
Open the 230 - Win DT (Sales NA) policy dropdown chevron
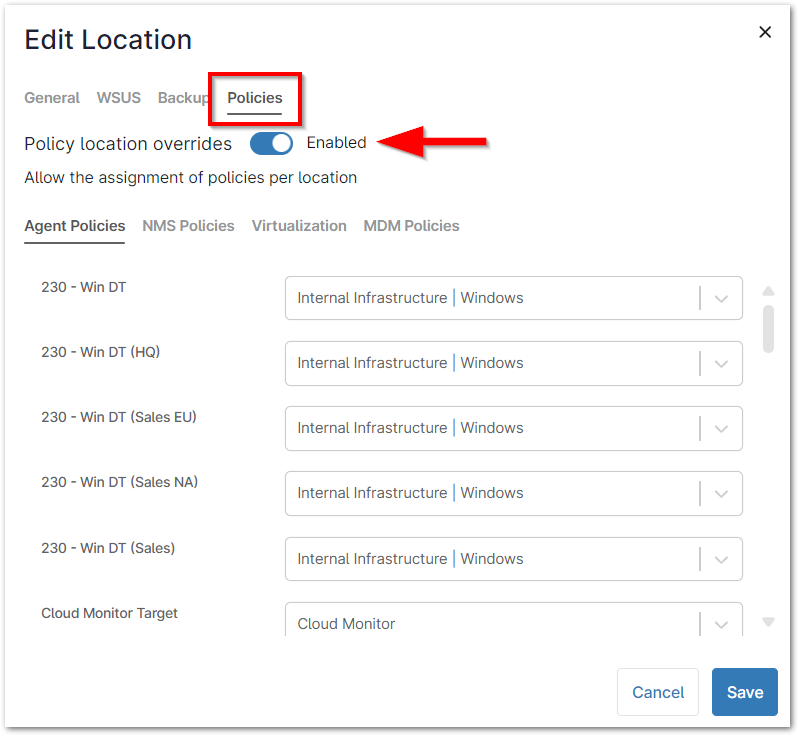(x=721, y=493)
